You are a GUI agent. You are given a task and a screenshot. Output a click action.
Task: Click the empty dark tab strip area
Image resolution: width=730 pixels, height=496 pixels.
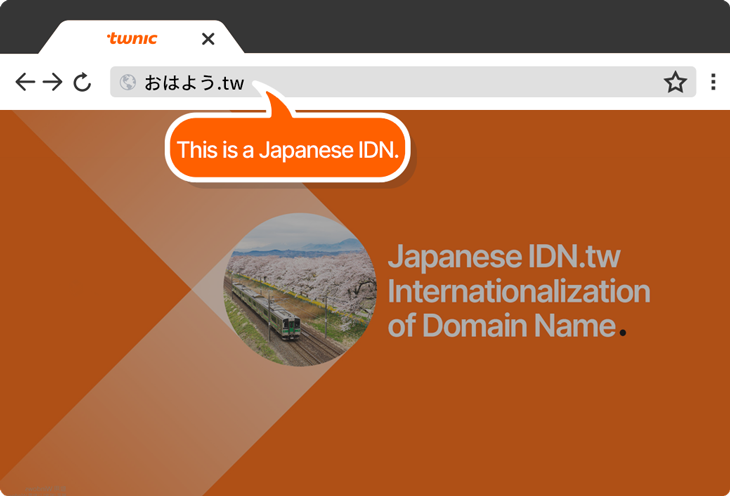click(480, 26)
